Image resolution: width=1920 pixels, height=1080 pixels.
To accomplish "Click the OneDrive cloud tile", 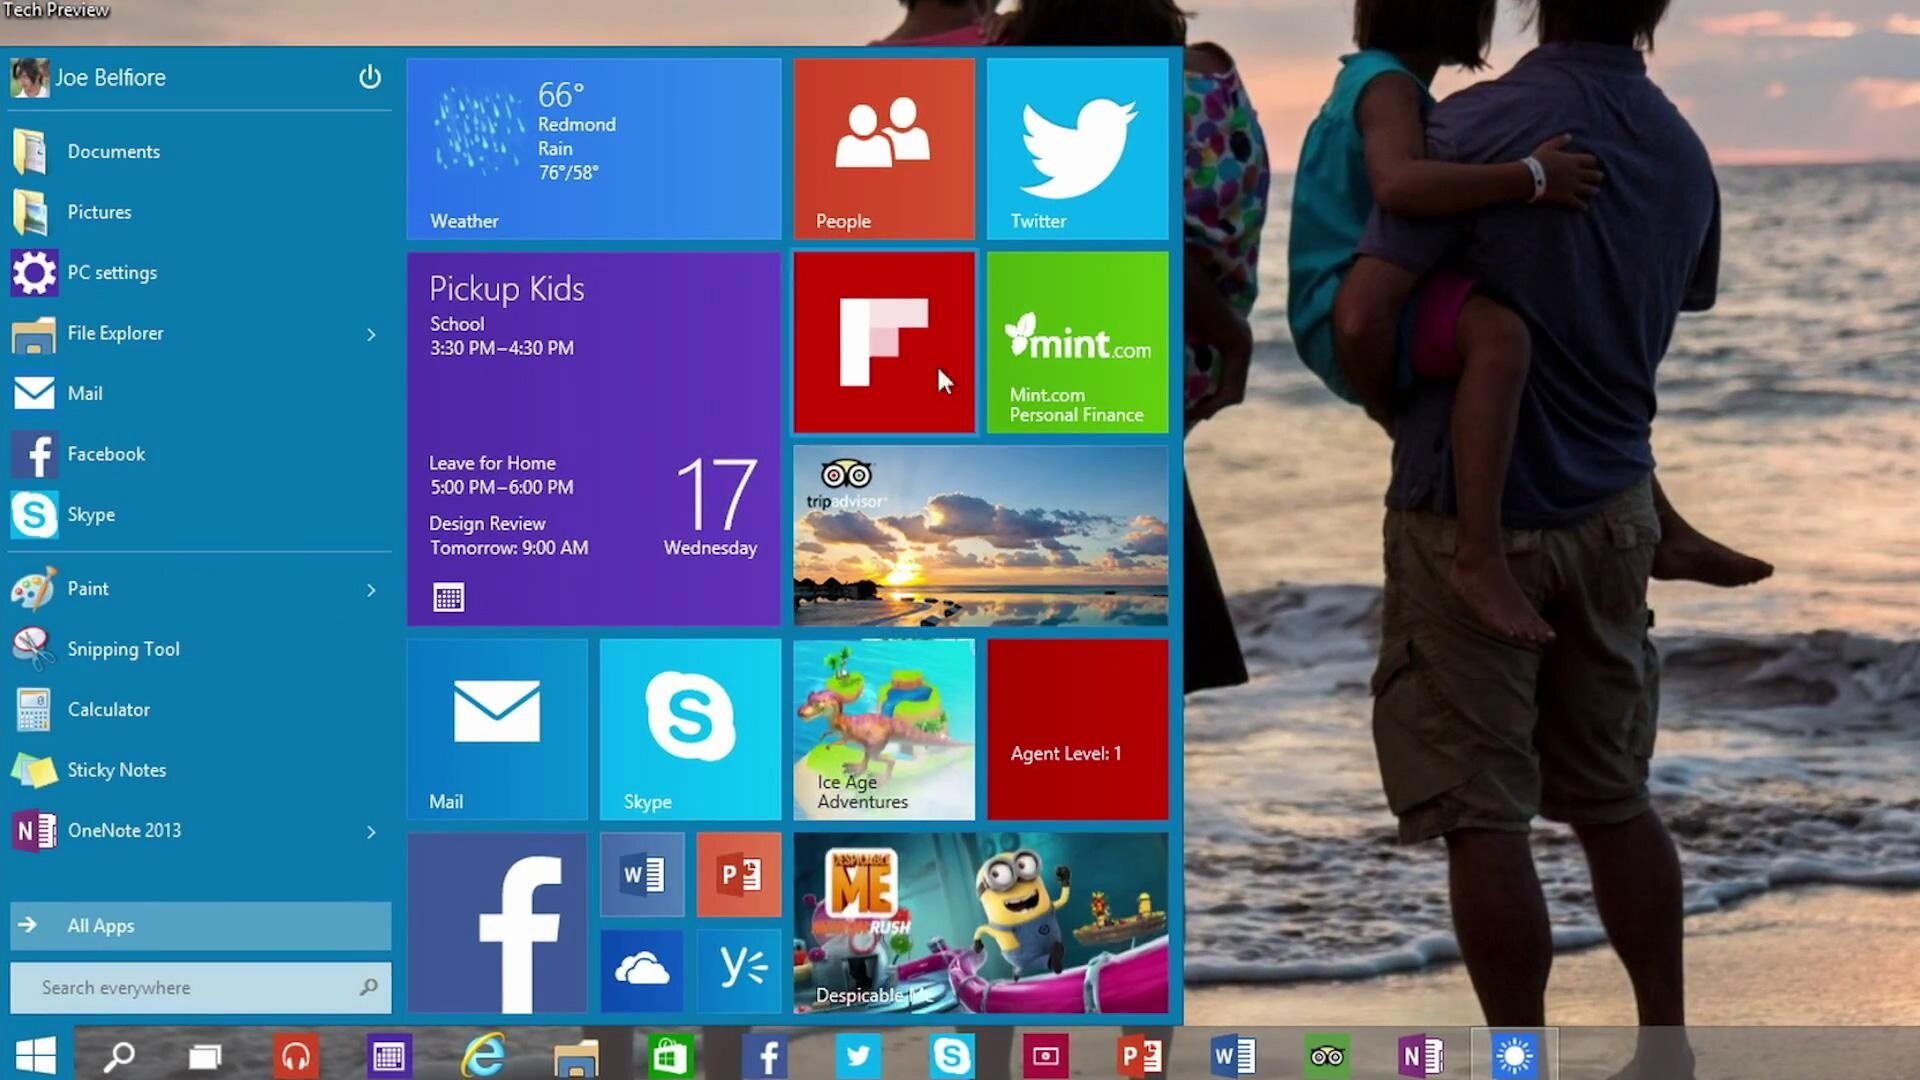I will coord(641,969).
